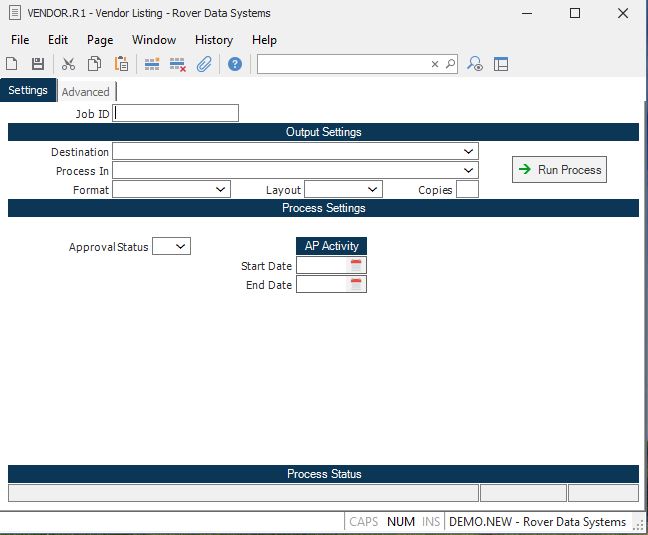This screenshot has width=648, height=535.
Task: Open the Approval Status dropdown
Action: coord(181,246)
